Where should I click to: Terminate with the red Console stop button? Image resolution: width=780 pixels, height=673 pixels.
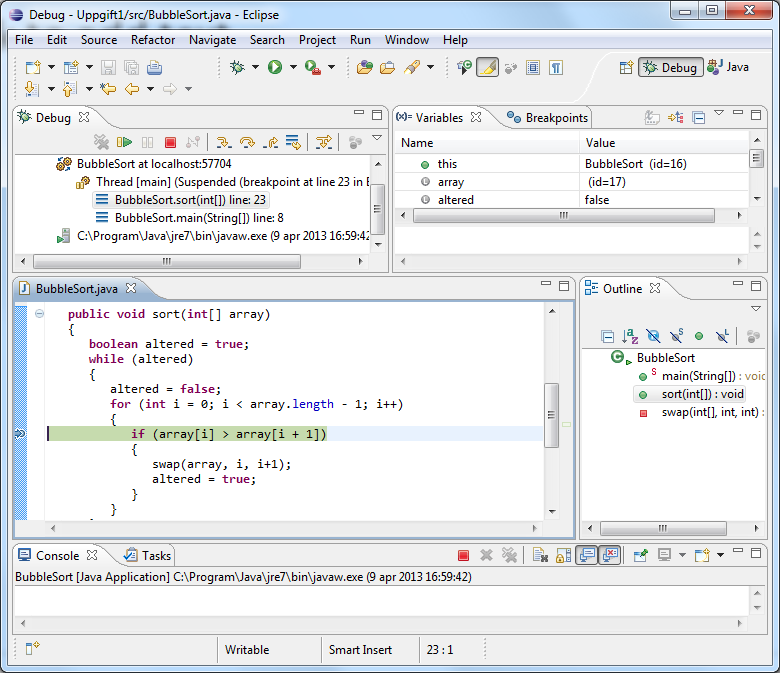tap(463, 555)
